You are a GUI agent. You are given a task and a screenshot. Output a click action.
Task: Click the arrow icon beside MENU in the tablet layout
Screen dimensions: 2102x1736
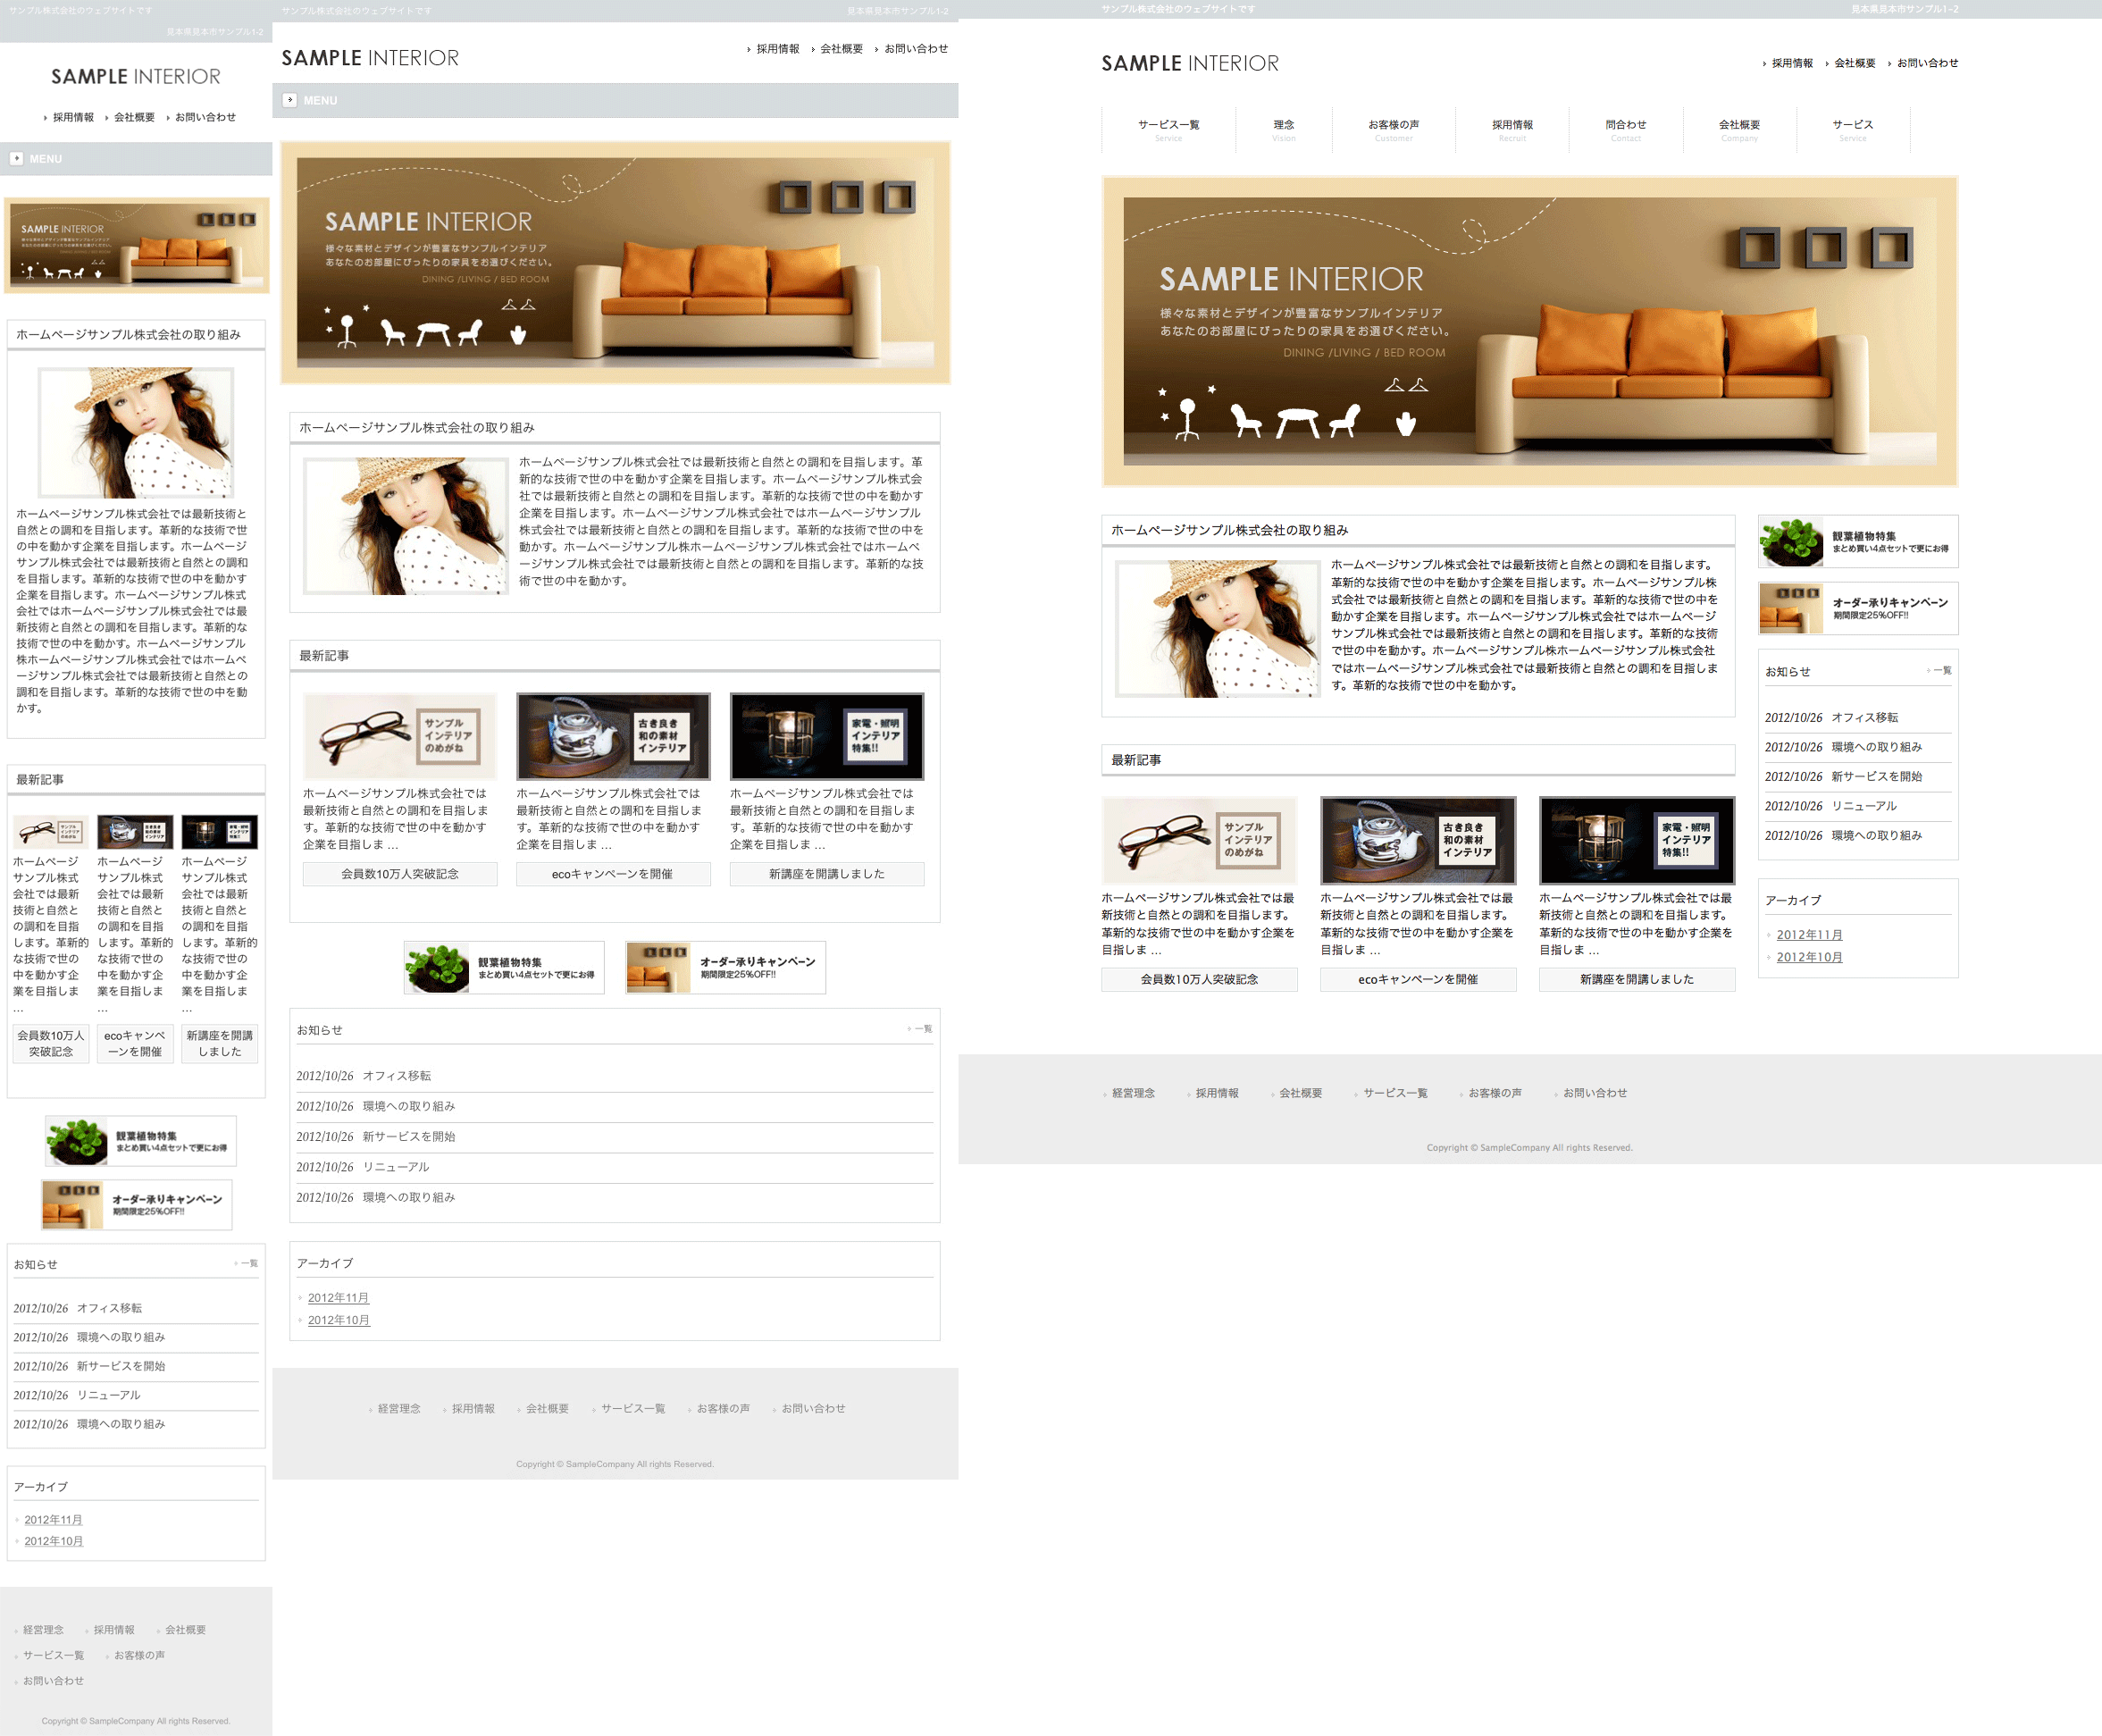pyautogui.click(x=290, y=100)
